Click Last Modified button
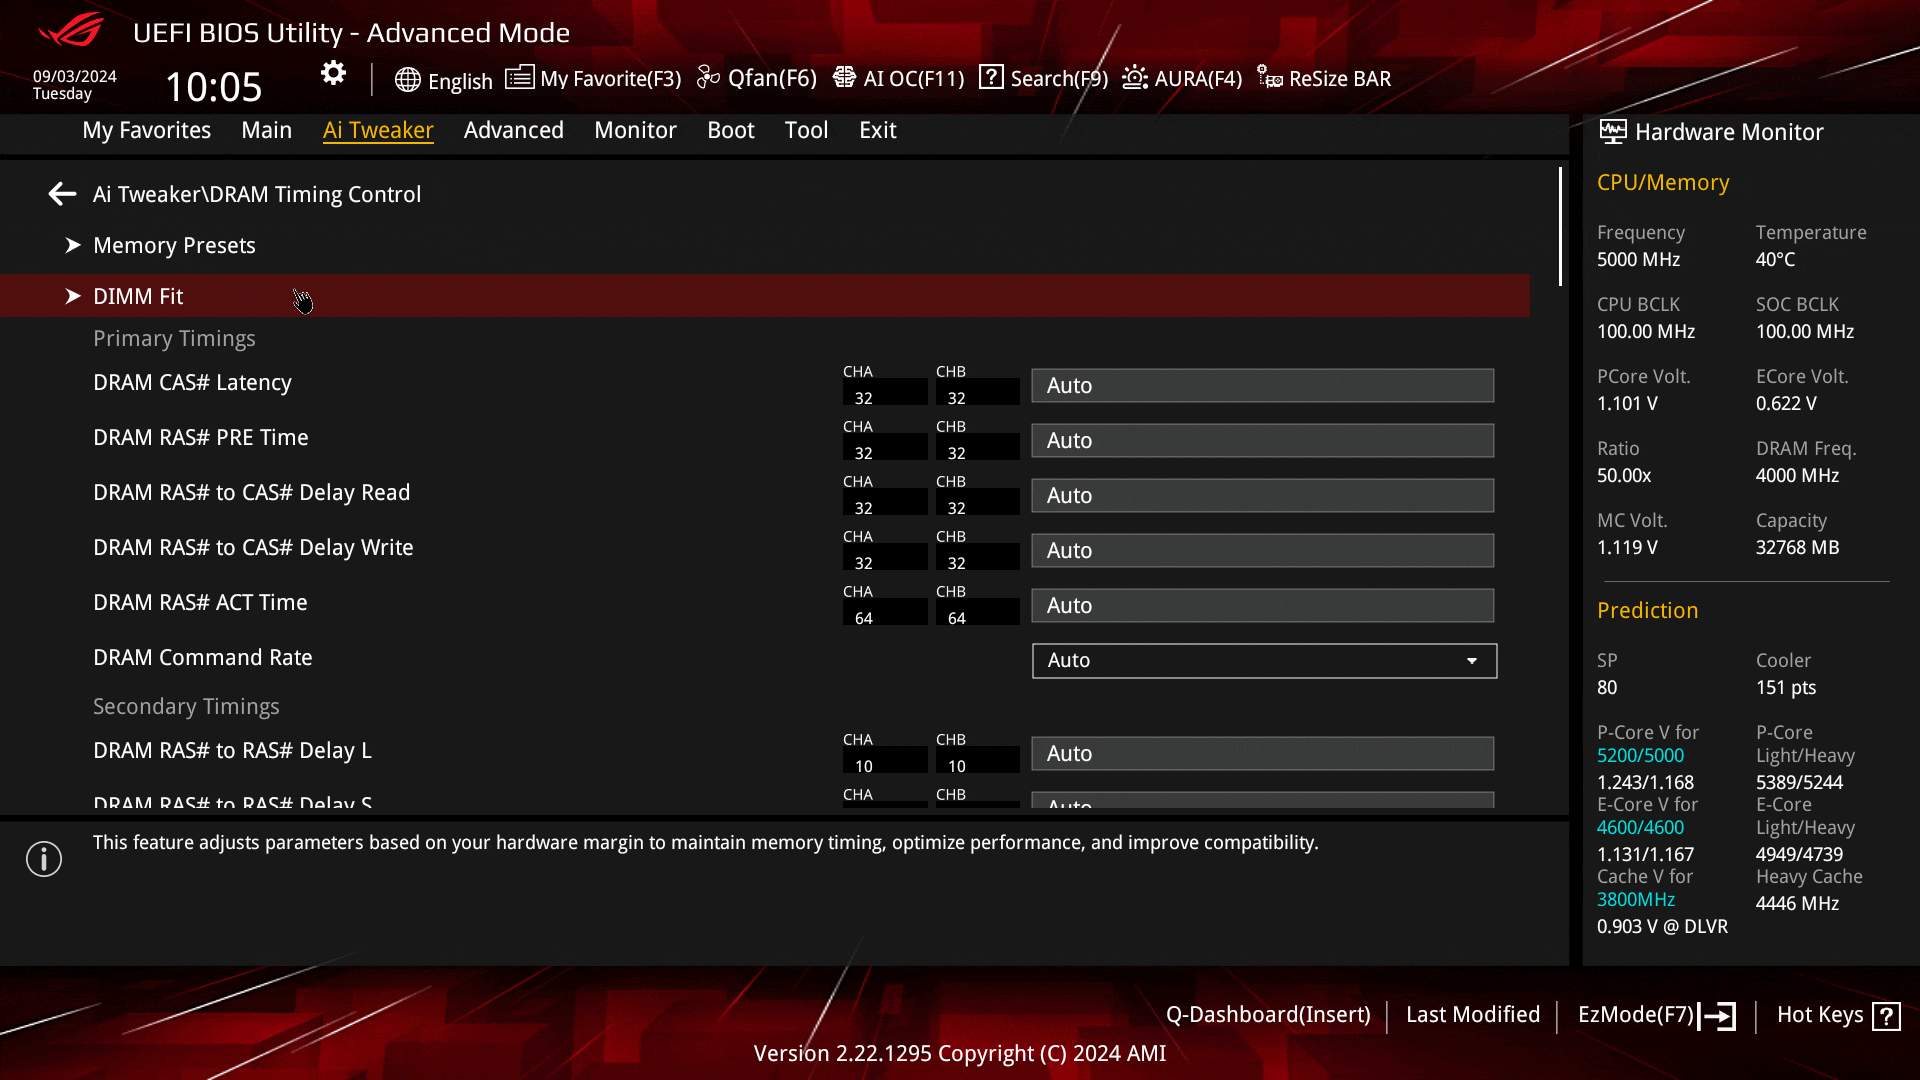Screen dimensions: 1920x1080 [x=1473, y=1013]
